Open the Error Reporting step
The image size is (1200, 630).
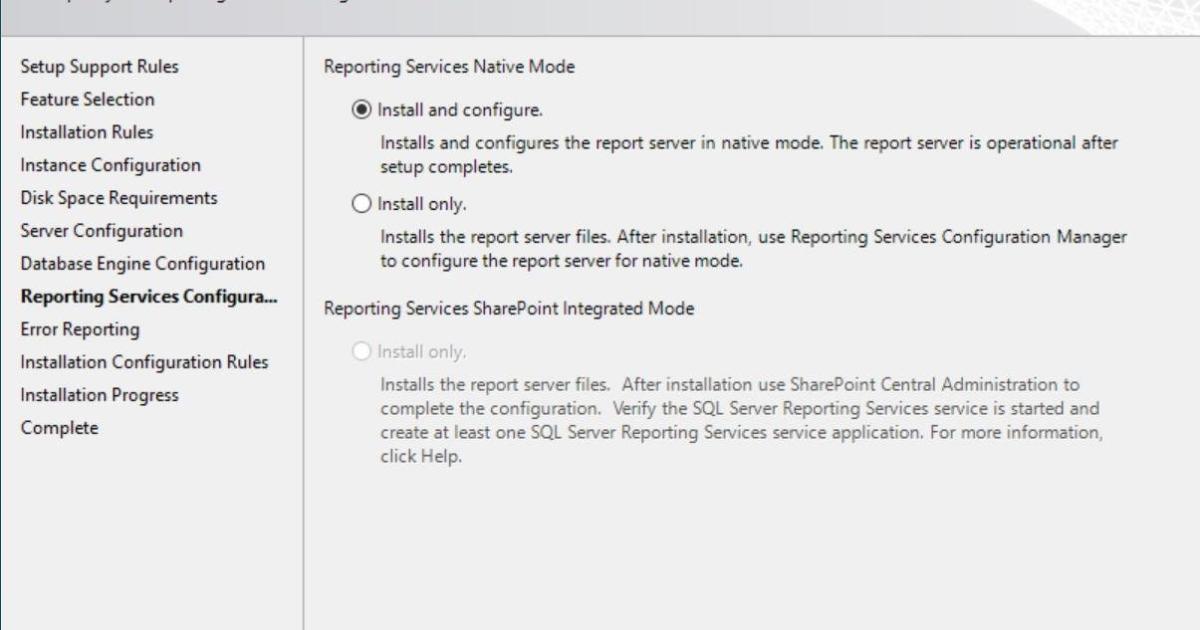click(x=80, y=329)
